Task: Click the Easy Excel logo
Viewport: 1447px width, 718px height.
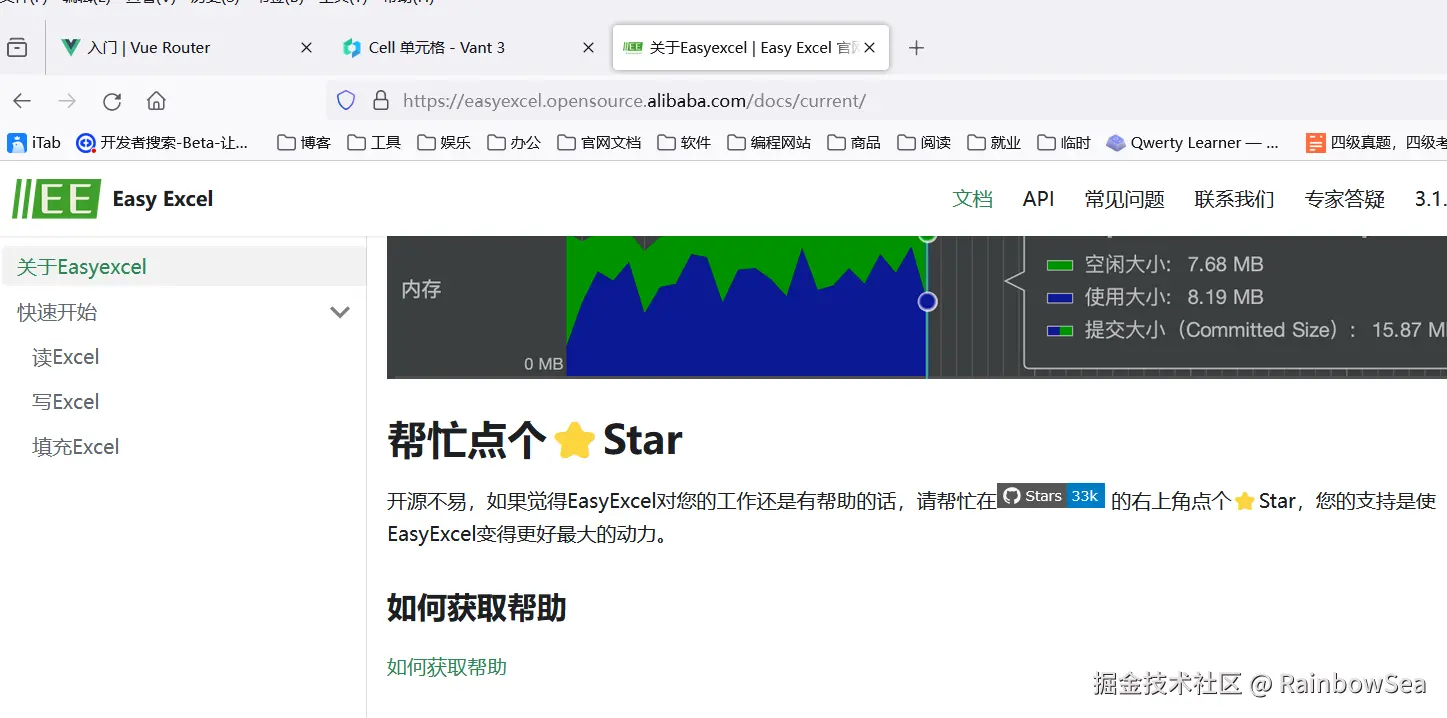Action: [x=56, y=199]
